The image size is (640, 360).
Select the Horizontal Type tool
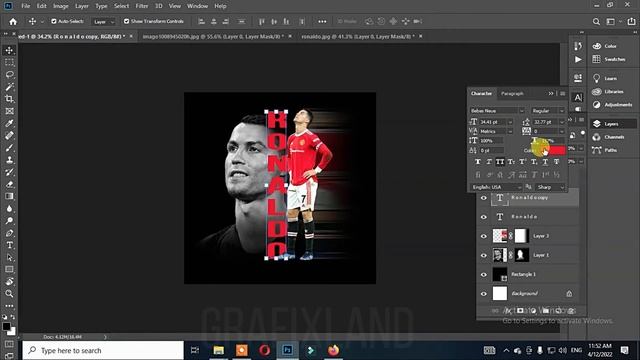pos(9,245)
